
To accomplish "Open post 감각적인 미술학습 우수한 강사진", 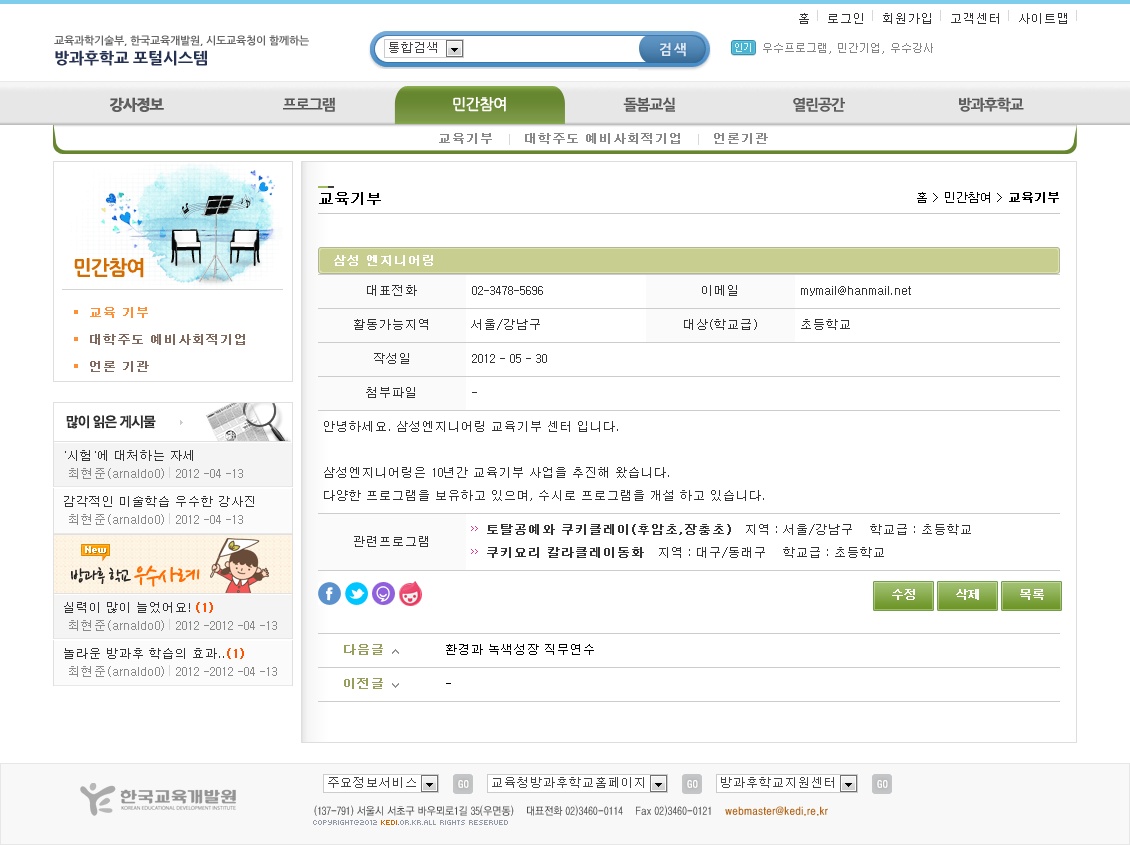I will pos(159,501).
